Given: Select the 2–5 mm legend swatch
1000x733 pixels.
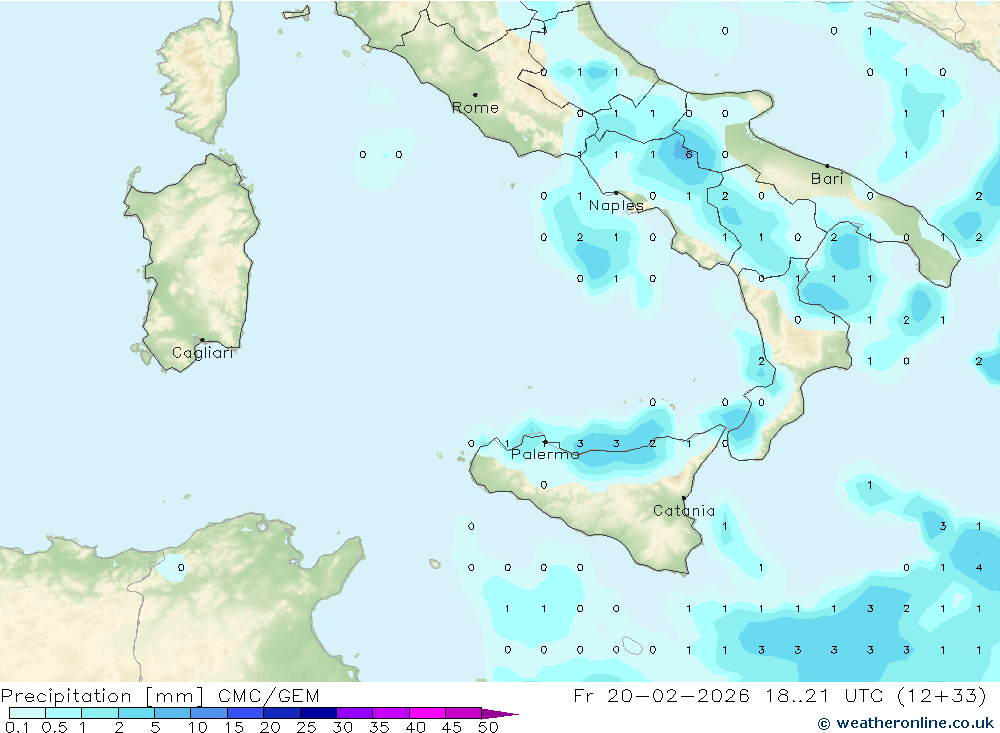Looking at the screenshot, I should 136,713.
